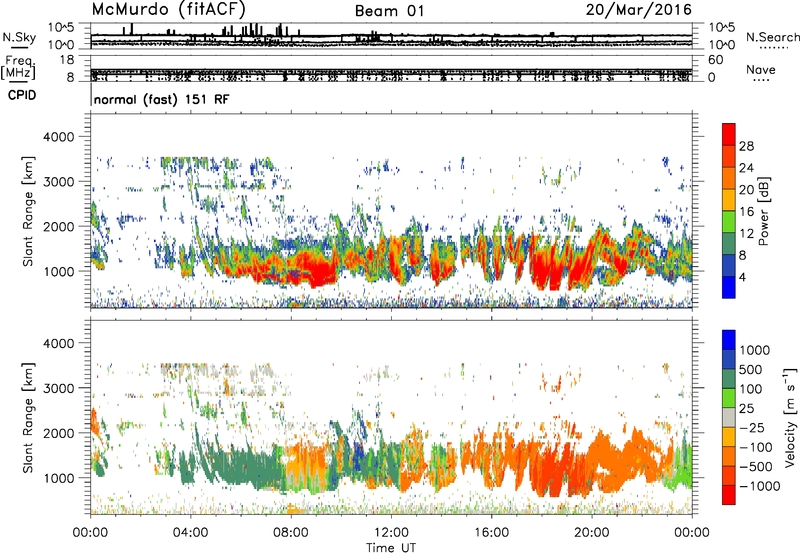Click the '12:00' time axis tick label
Image resolution: width=800 pixels, height=554 pixels.
391,533
